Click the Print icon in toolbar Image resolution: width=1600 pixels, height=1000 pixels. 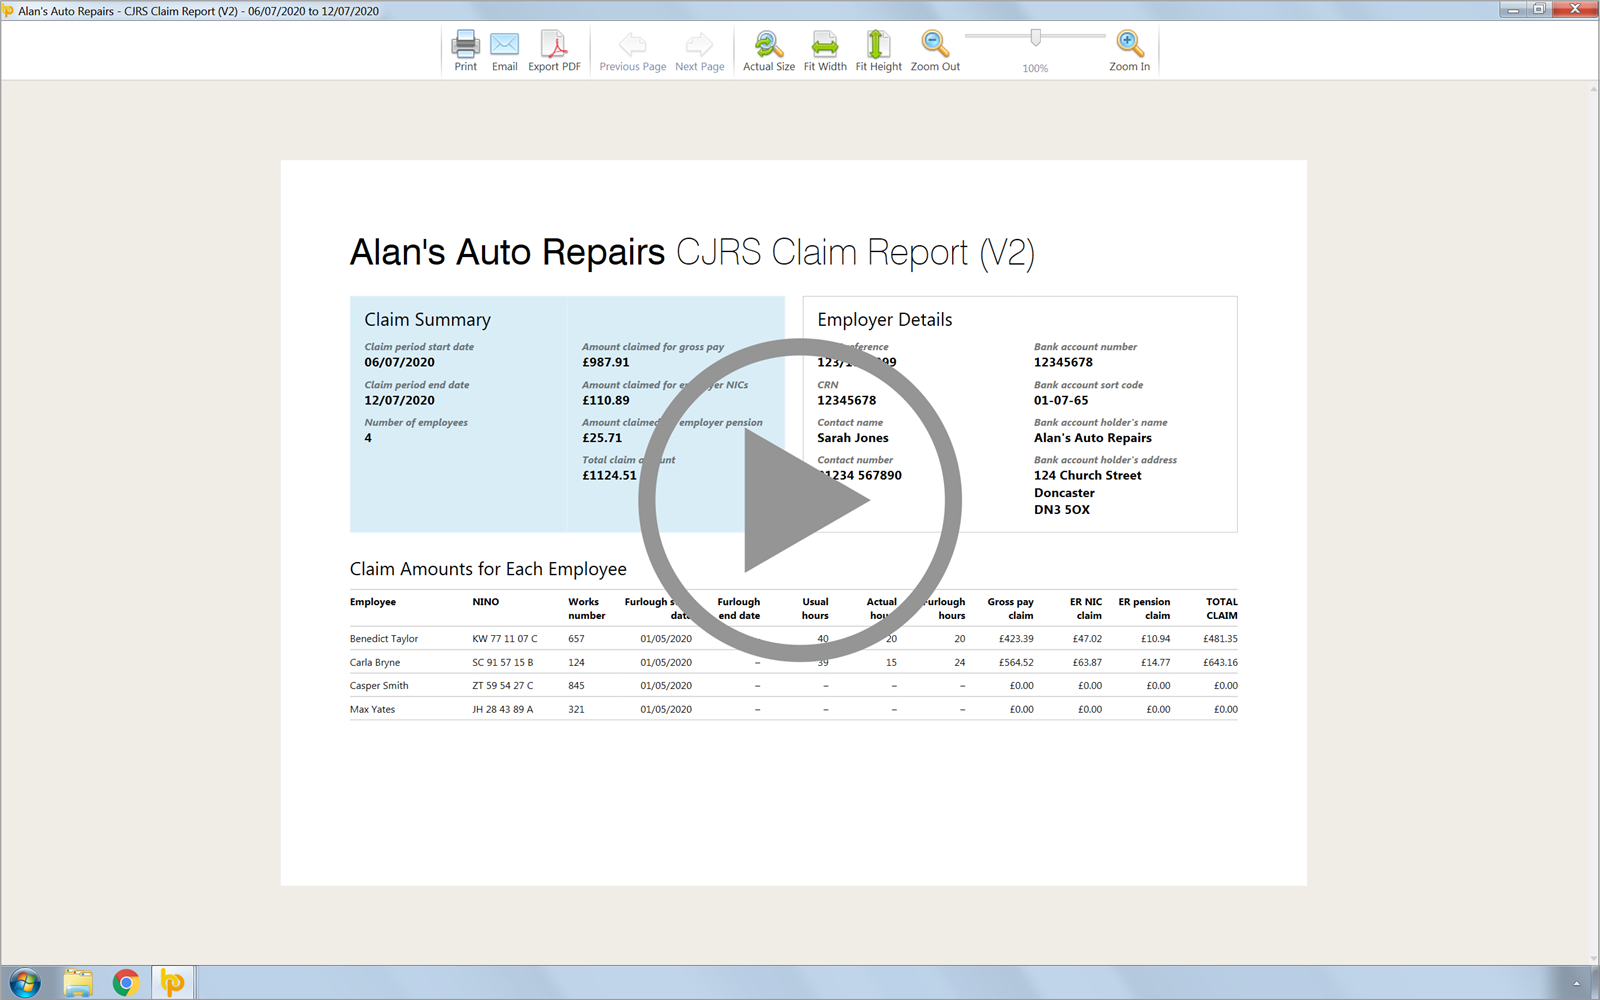coord(465,50)
